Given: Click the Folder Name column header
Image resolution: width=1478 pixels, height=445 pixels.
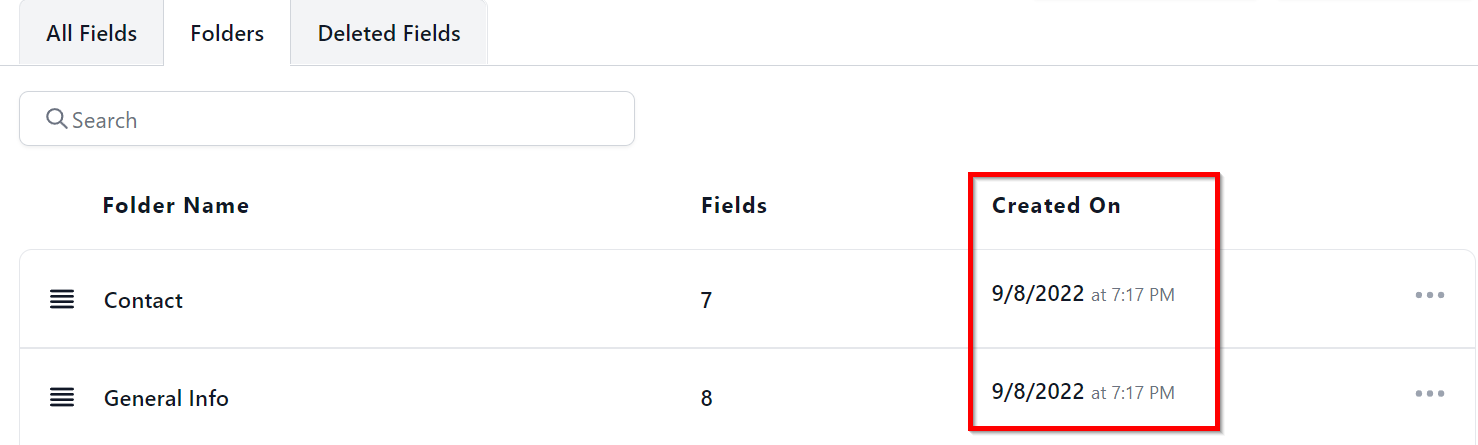Looking at the screenshot, I should 175,206.
